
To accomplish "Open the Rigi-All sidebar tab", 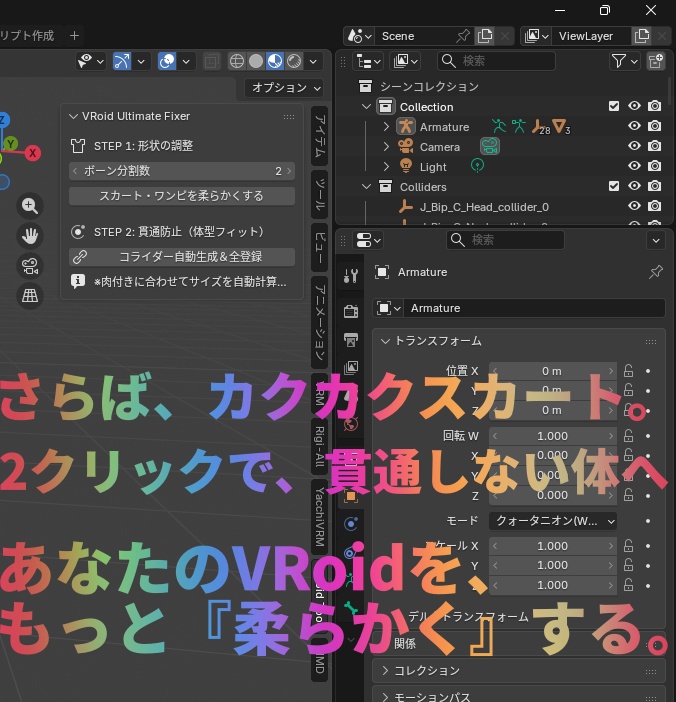I will click(319, 446).
